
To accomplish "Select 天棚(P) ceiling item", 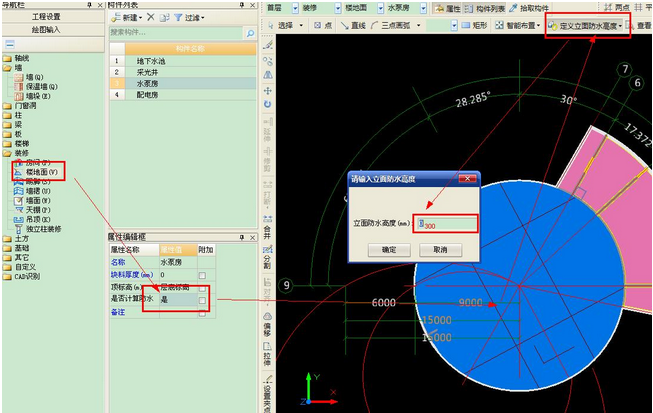I will 32,210.
